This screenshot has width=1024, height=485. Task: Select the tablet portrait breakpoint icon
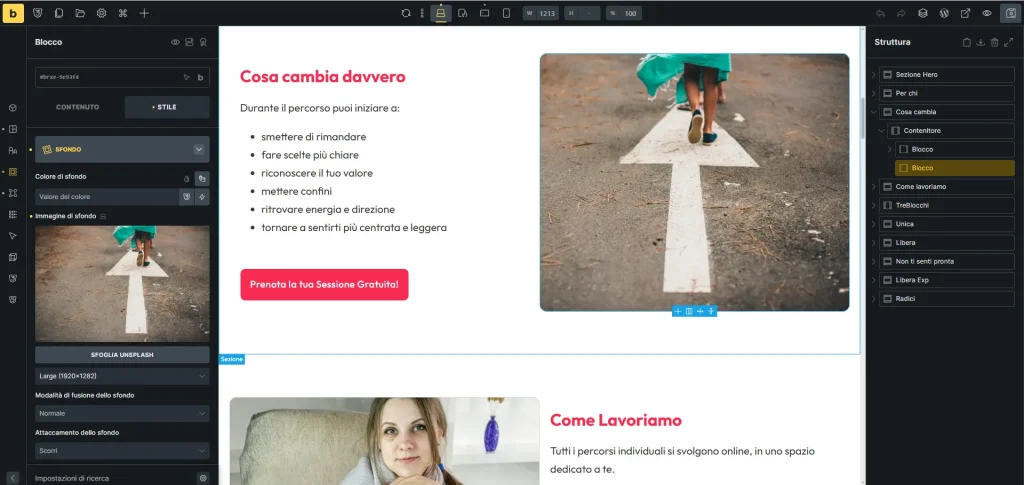point(463,13)
